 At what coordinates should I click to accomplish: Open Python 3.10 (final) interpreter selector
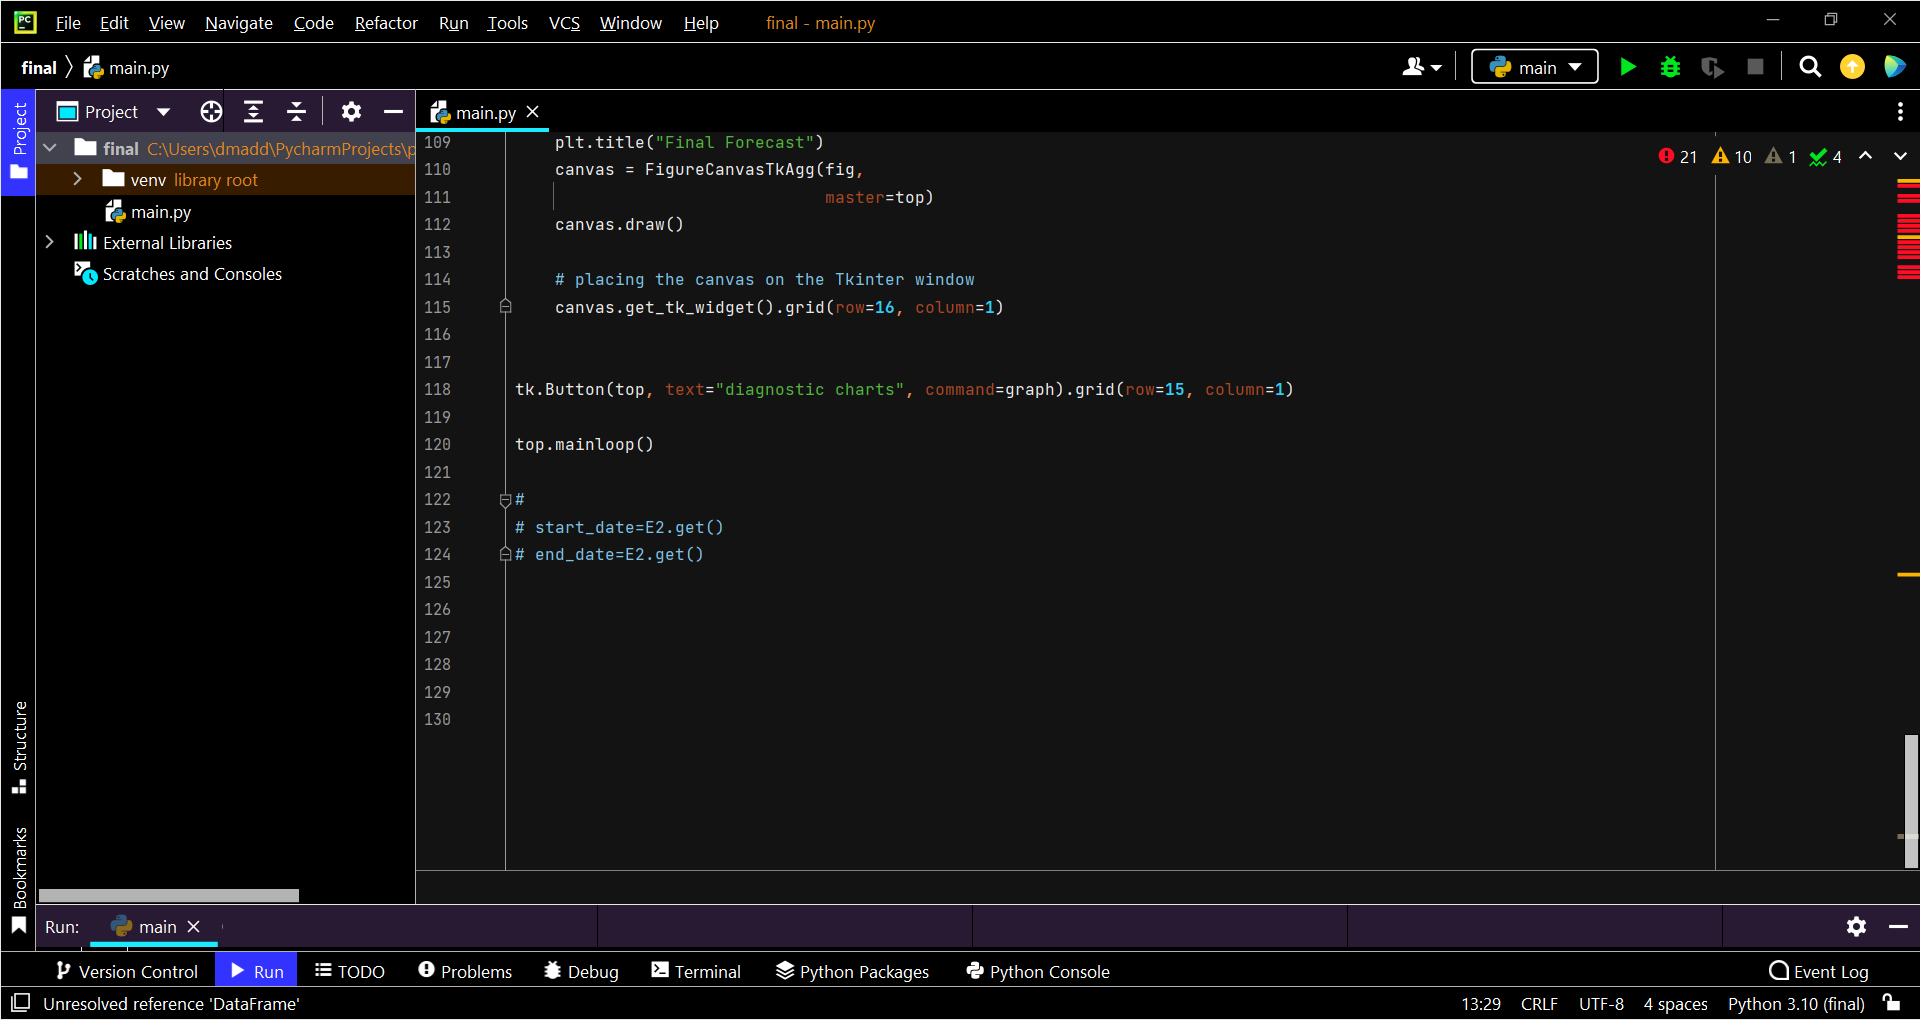(x=1796, y=1003)
